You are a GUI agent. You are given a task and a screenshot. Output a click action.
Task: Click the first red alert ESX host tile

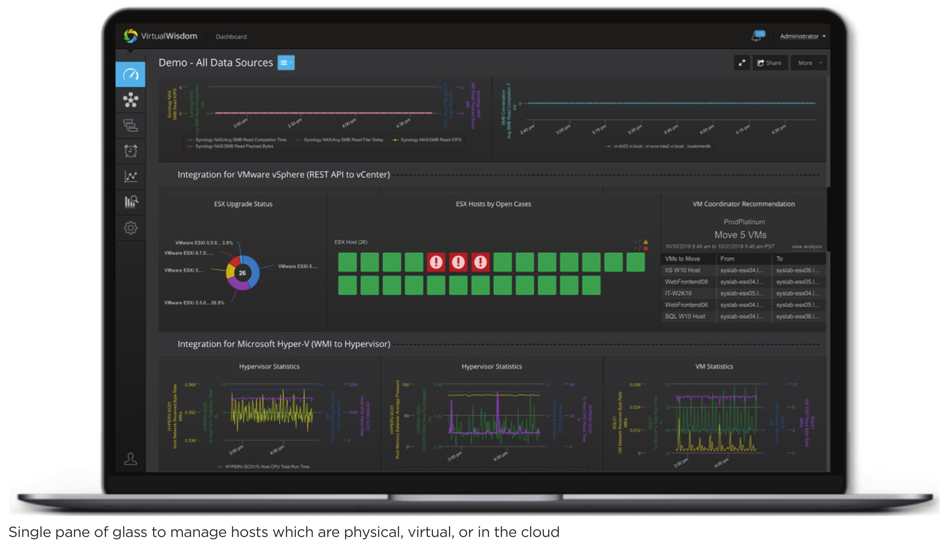click(436, 262)
